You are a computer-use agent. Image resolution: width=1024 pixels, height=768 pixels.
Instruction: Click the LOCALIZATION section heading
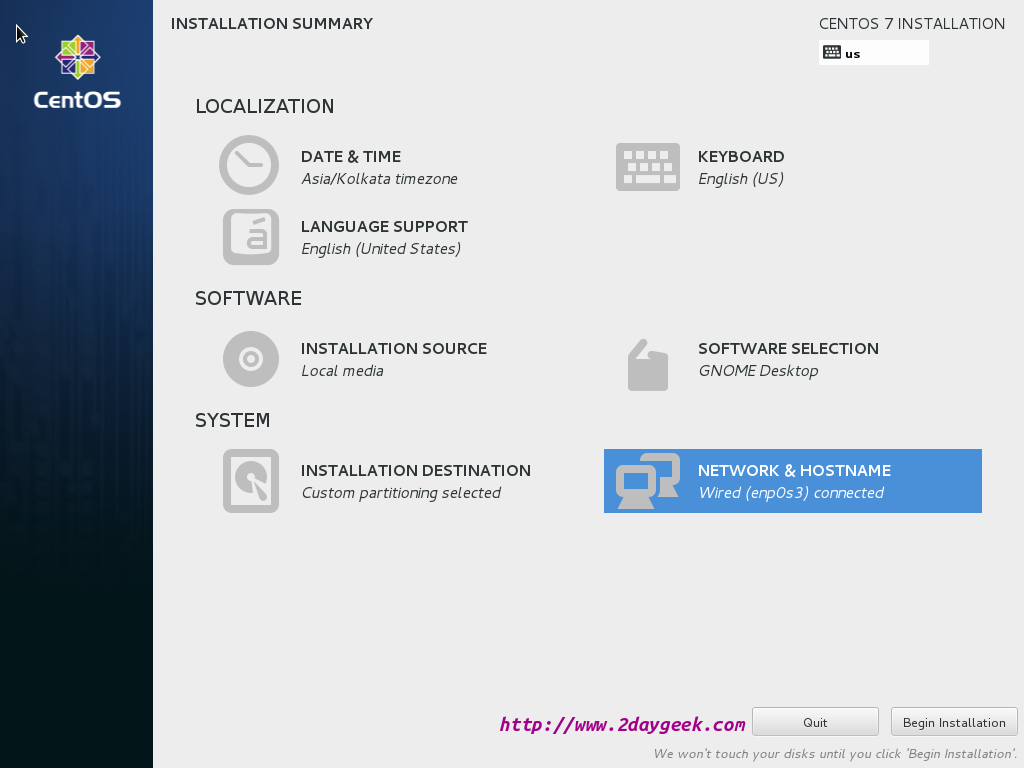(264, 106)
